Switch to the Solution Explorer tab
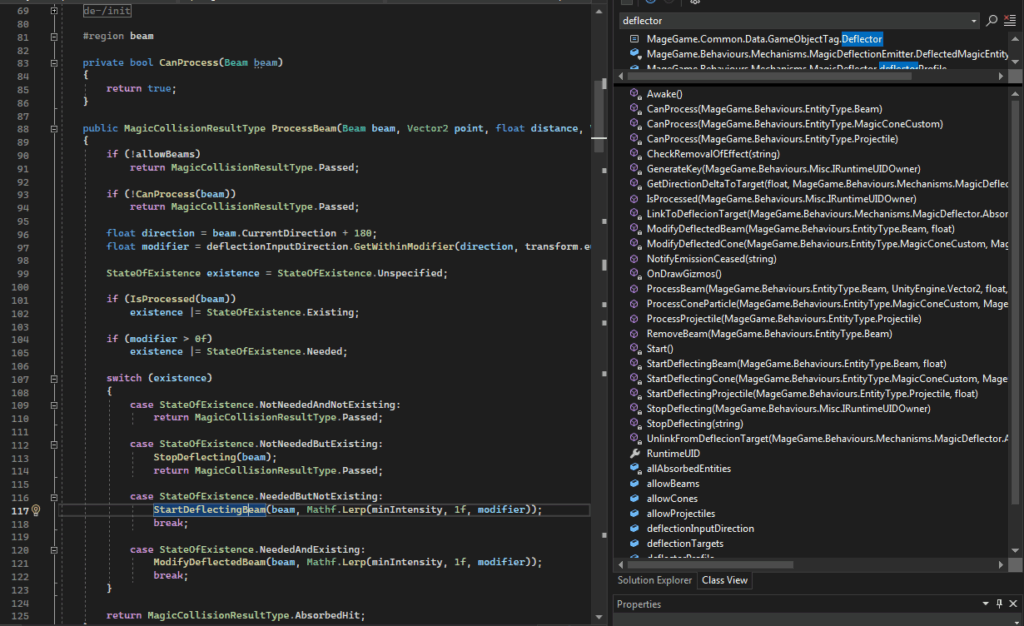The height and width of the screenshot is (626, 1024). click(654, 580)
